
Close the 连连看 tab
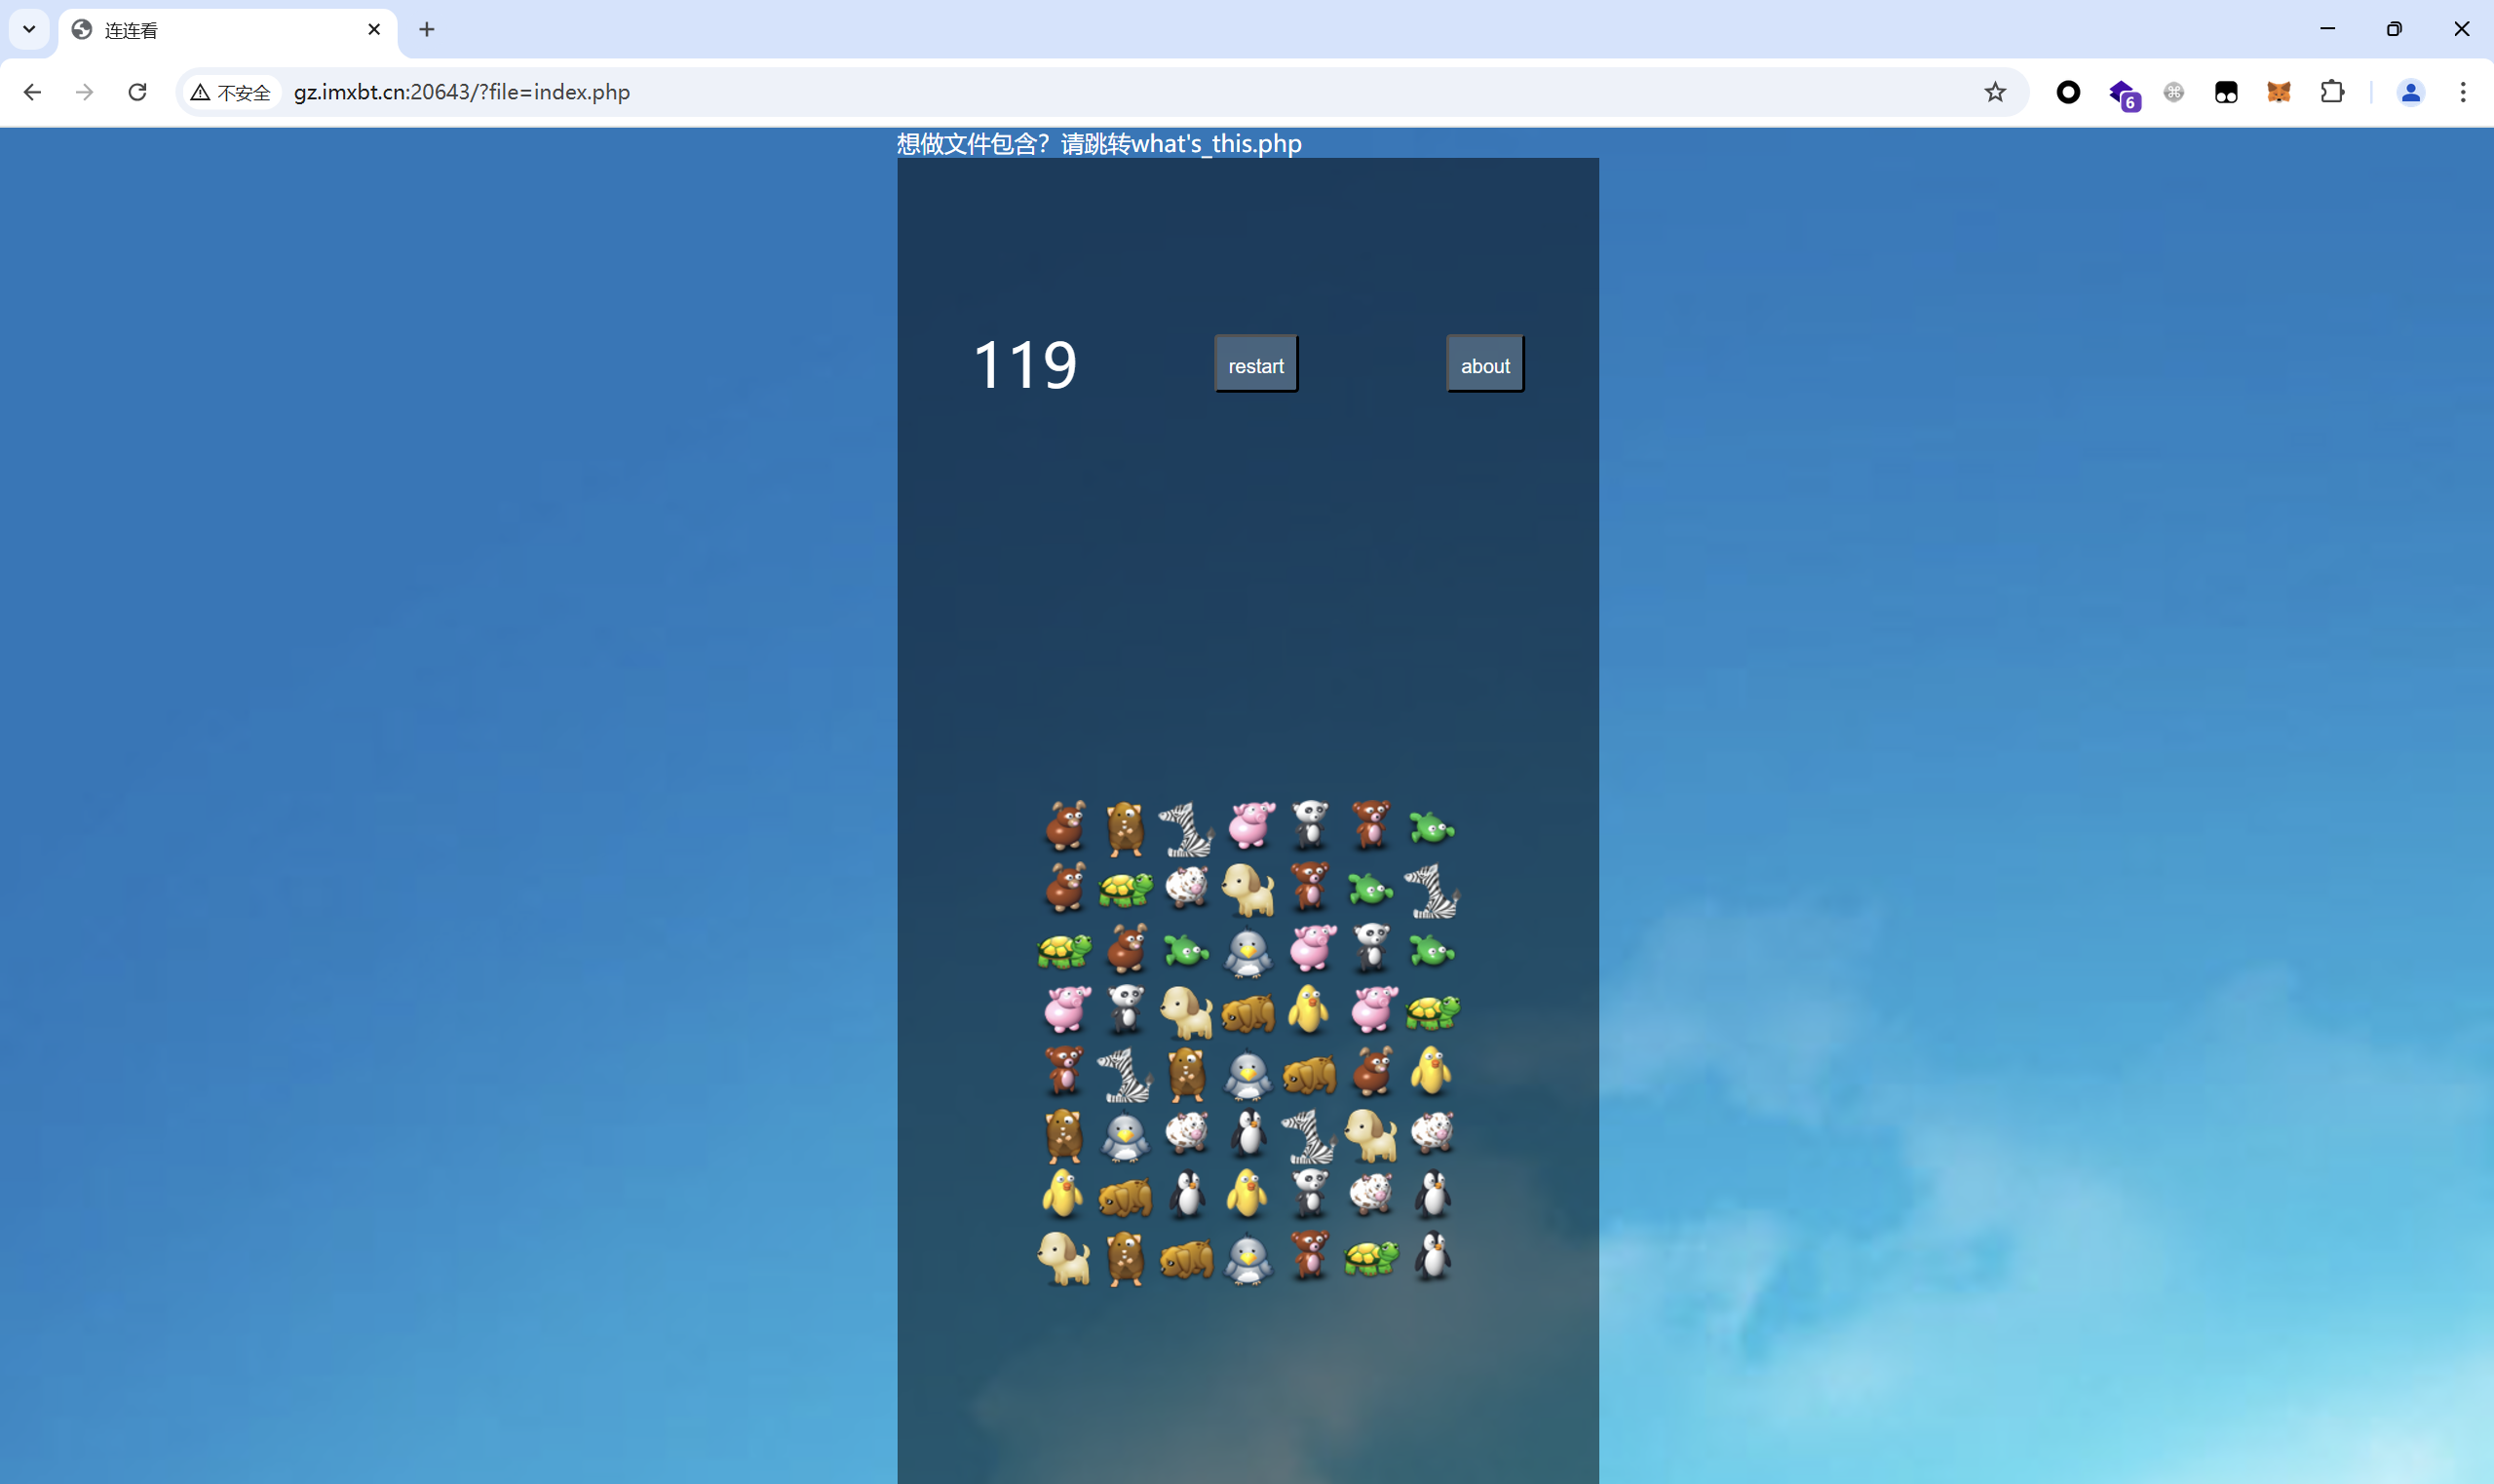374,29
